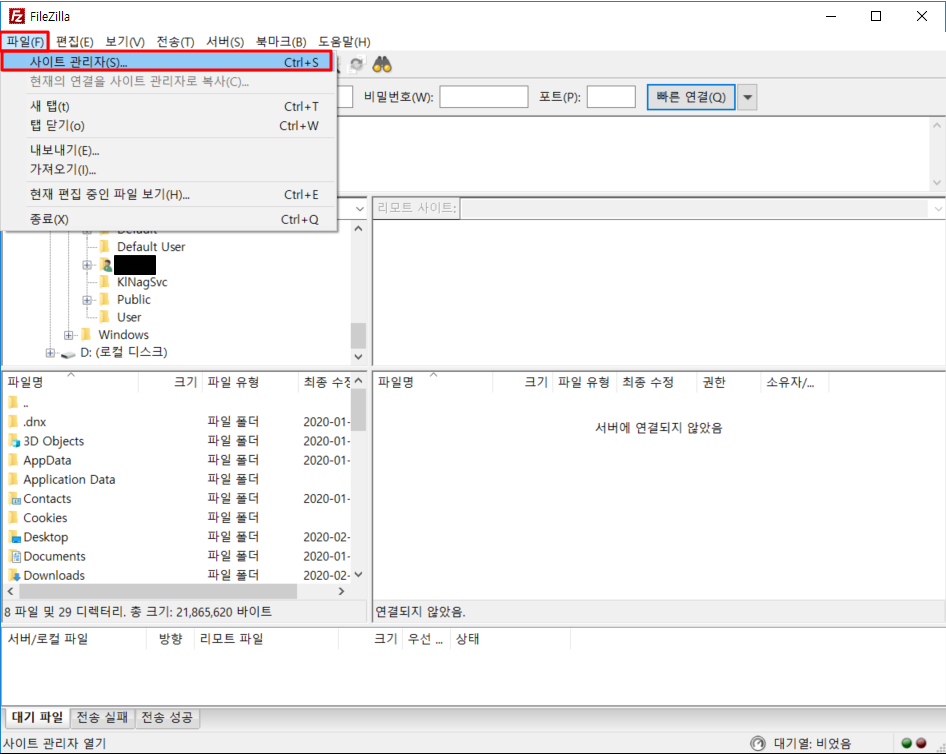Open the 보기(V) menu
The height and width of the screenshot is (754, 946).
[125, 42]
